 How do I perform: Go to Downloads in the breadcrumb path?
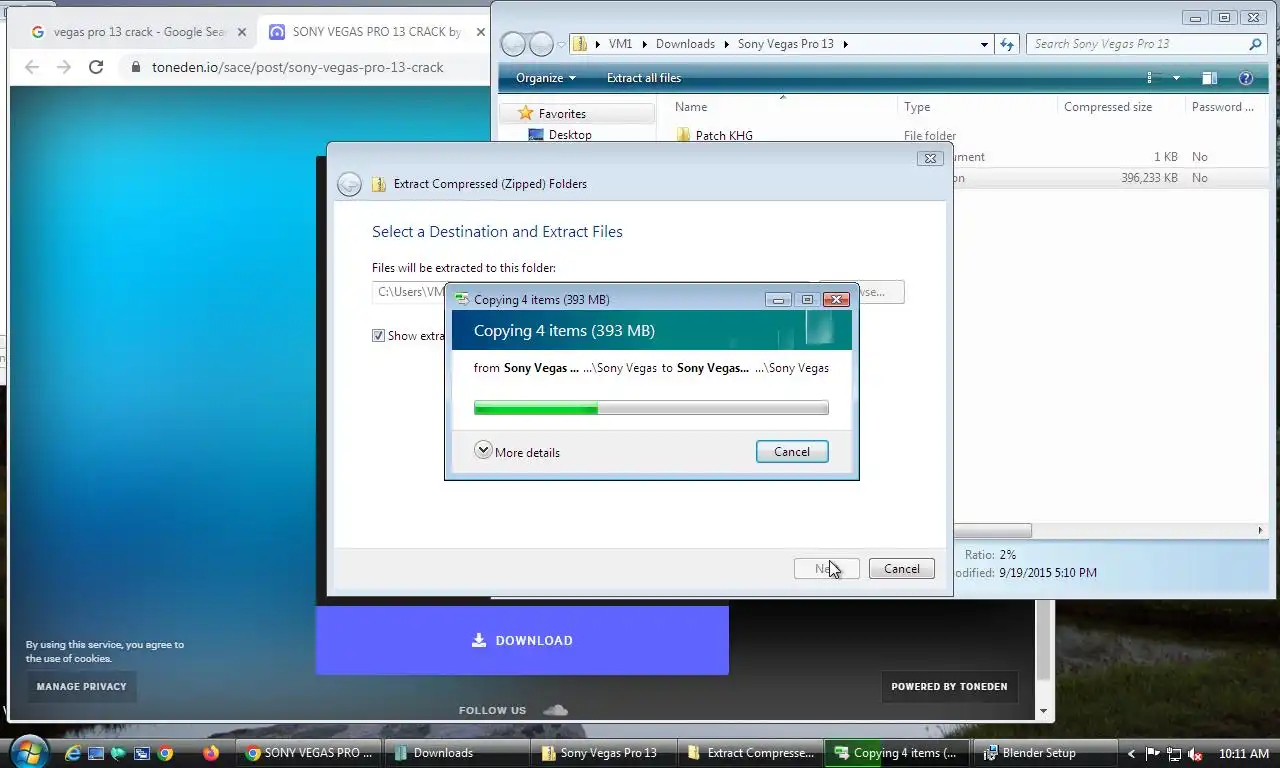[x=685, y=44]
